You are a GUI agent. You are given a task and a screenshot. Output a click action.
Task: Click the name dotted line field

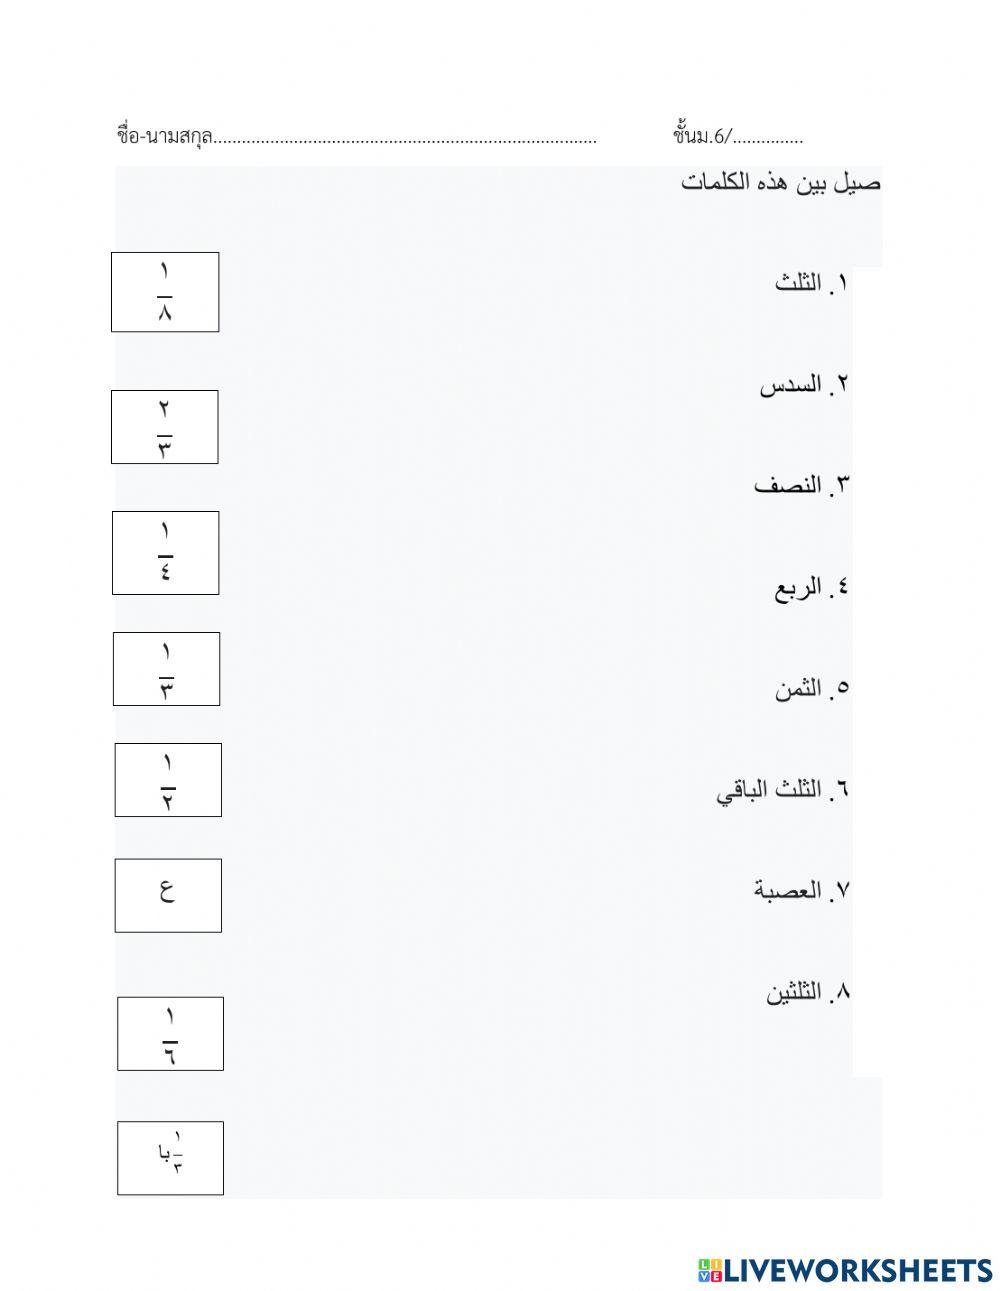[405, 139]
